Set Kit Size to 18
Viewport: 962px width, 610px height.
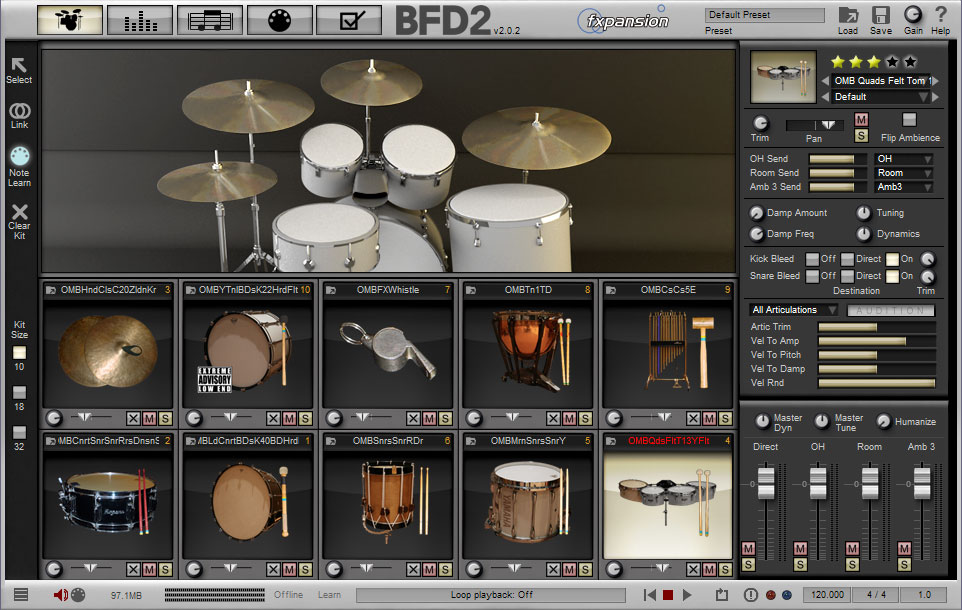[x=20, y=392]
